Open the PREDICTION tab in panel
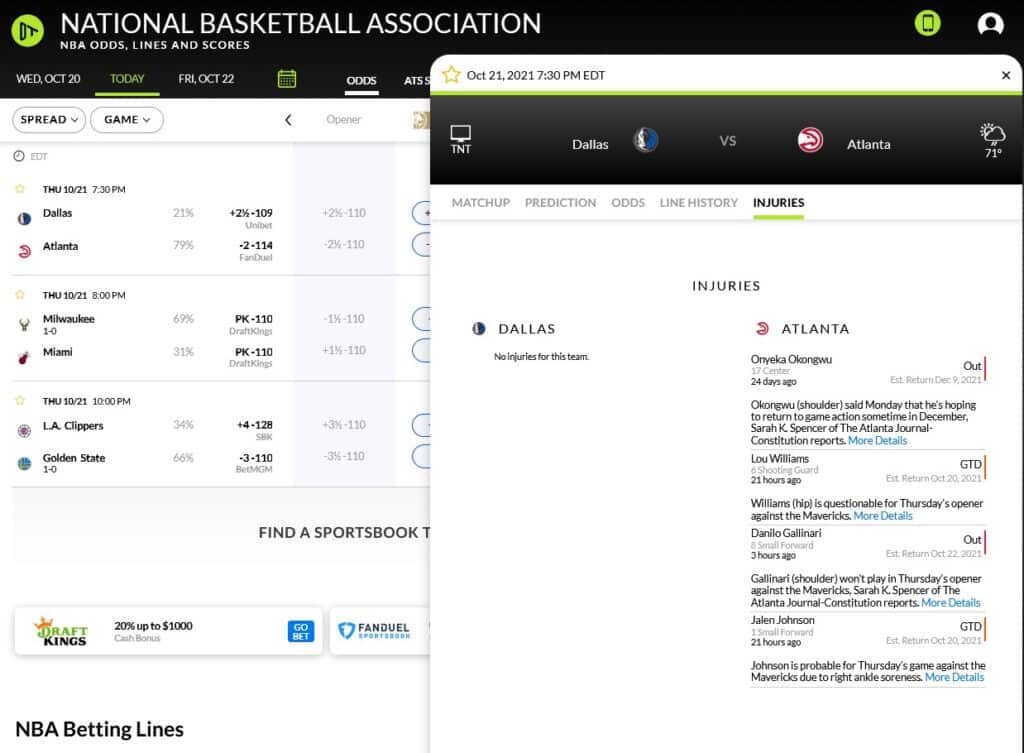This screenshot has width=1024, height=753. [x=560, y=202]
